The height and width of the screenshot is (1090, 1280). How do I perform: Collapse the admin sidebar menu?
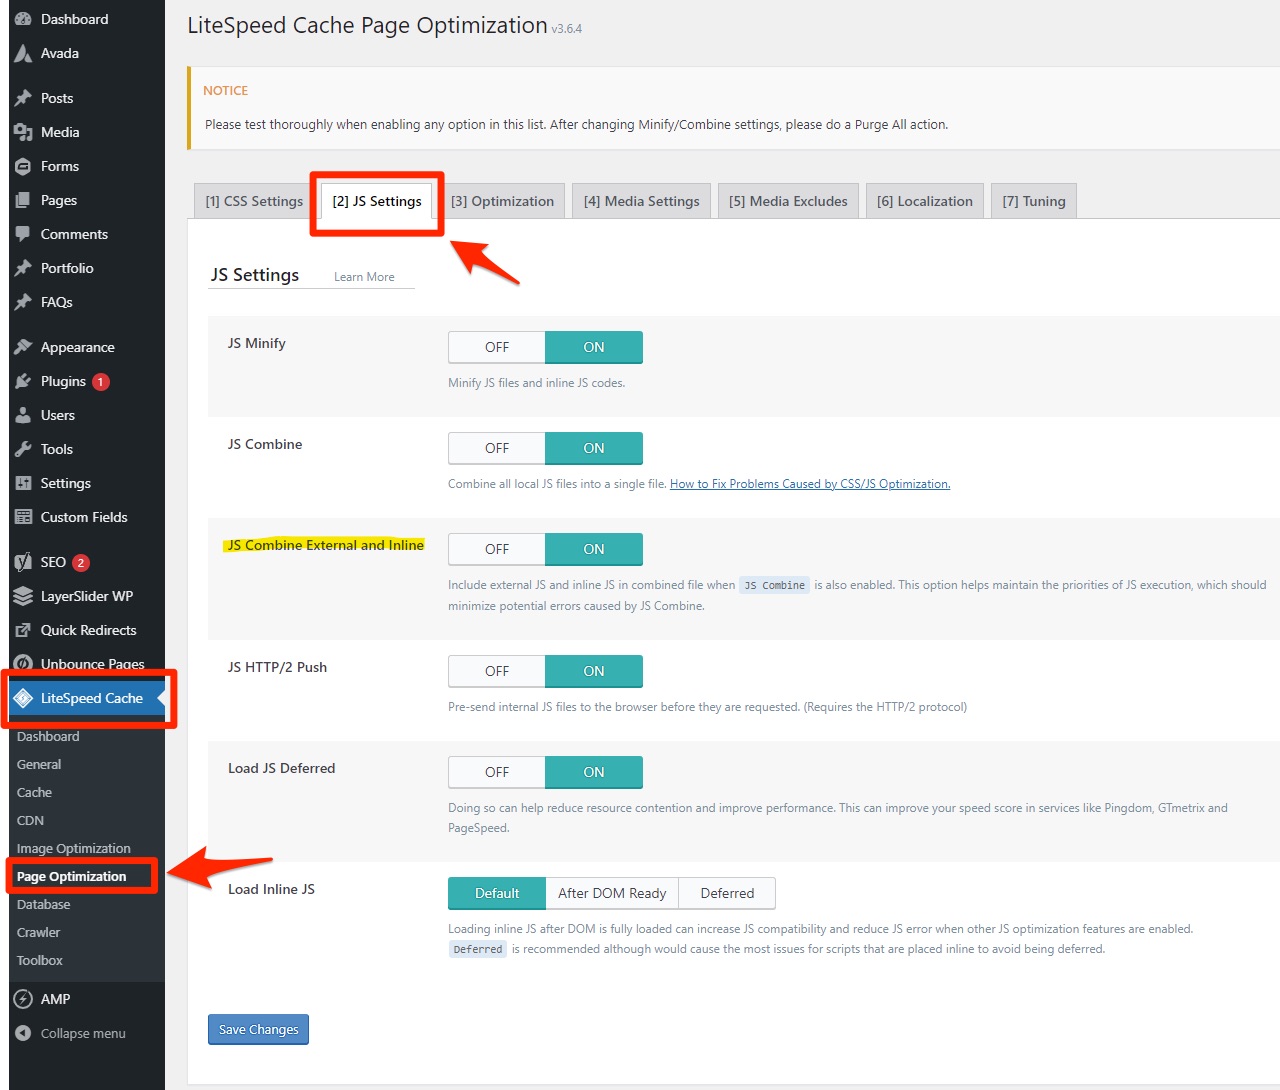(82, 1033)
